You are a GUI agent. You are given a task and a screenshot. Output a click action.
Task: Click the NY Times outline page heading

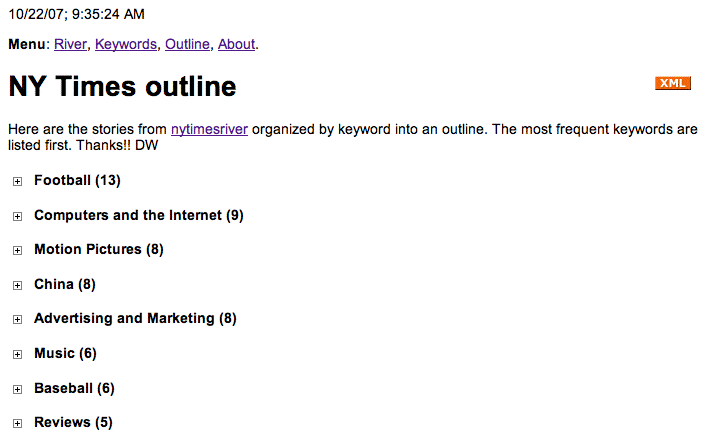(x=122, y=87)
